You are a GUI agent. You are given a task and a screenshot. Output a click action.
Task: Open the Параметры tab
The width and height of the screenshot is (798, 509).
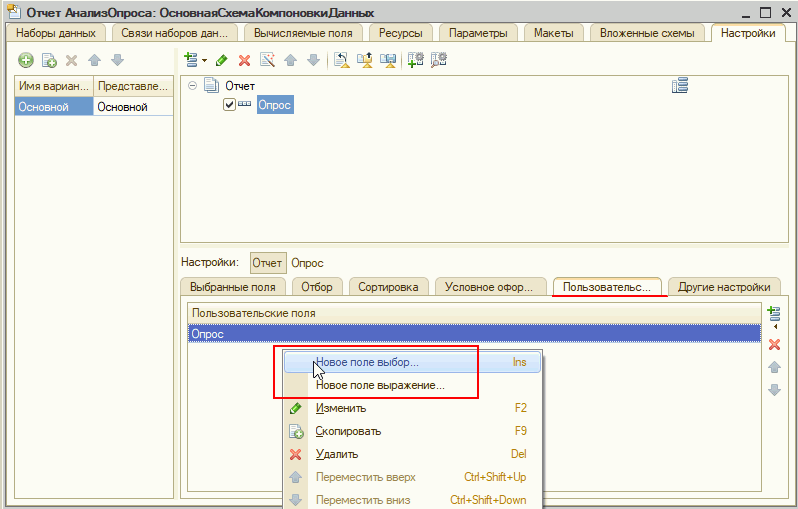click(x=478, y=33)
